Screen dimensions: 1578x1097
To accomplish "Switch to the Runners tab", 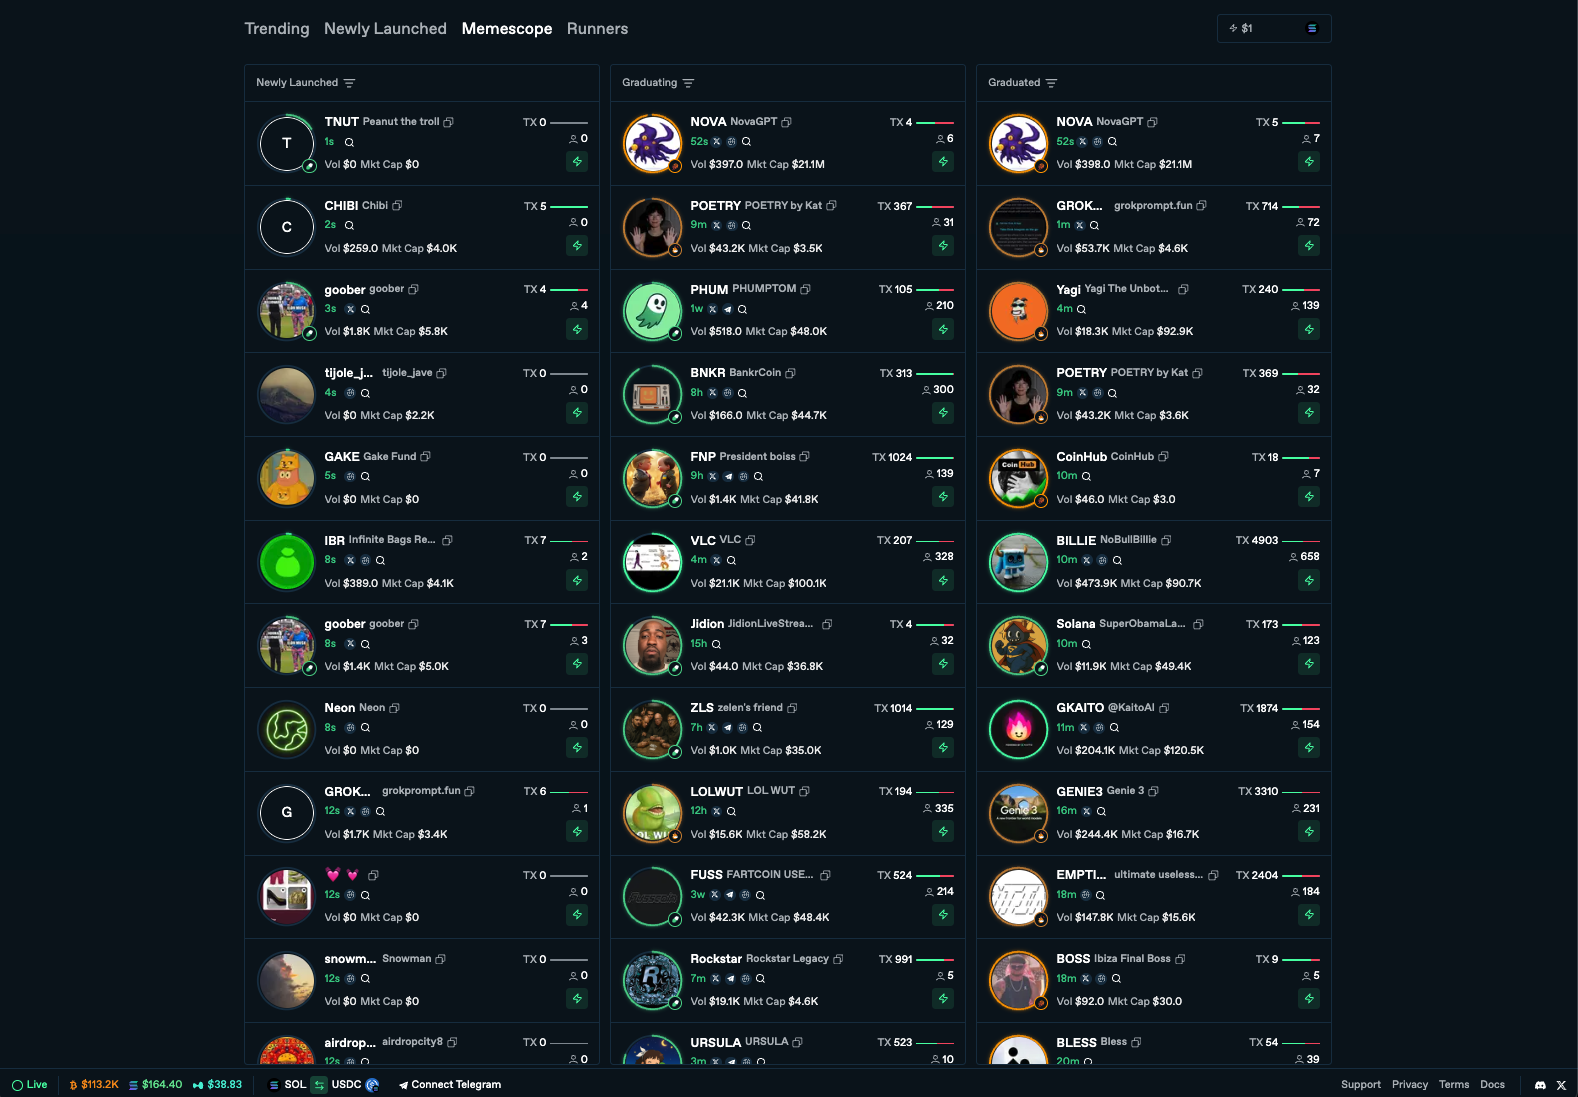I will [597, 29].
